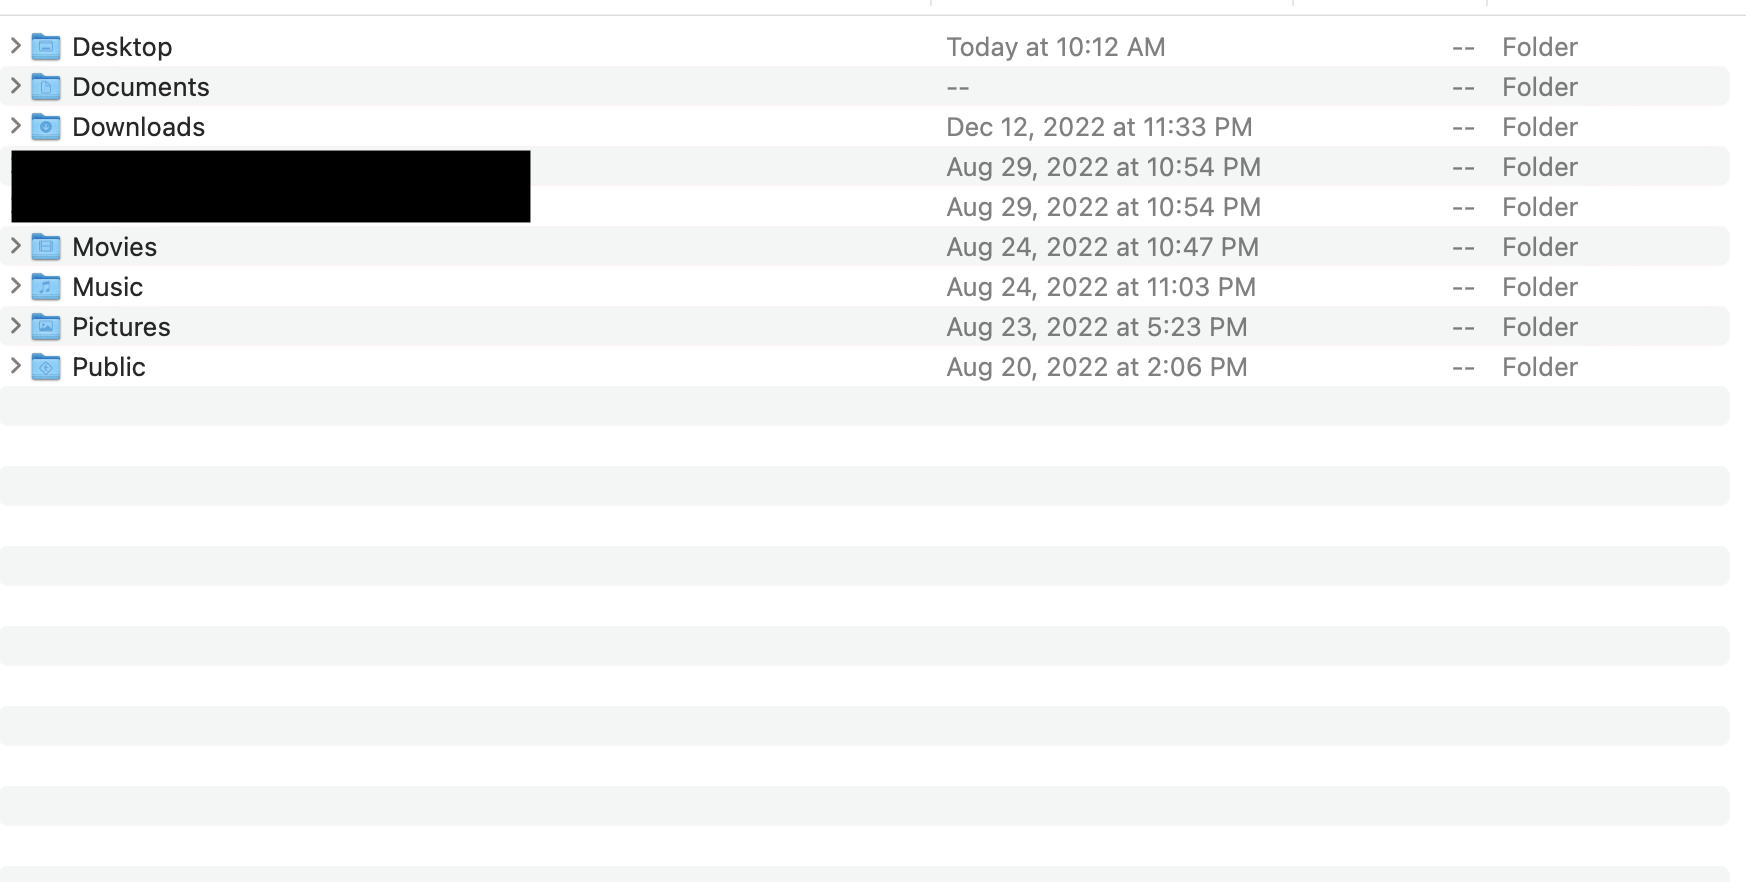This screenshot has height=882, width=1746.
Task: Click the Today at 10:12 AM date cell
Action: pos(1055,47)
